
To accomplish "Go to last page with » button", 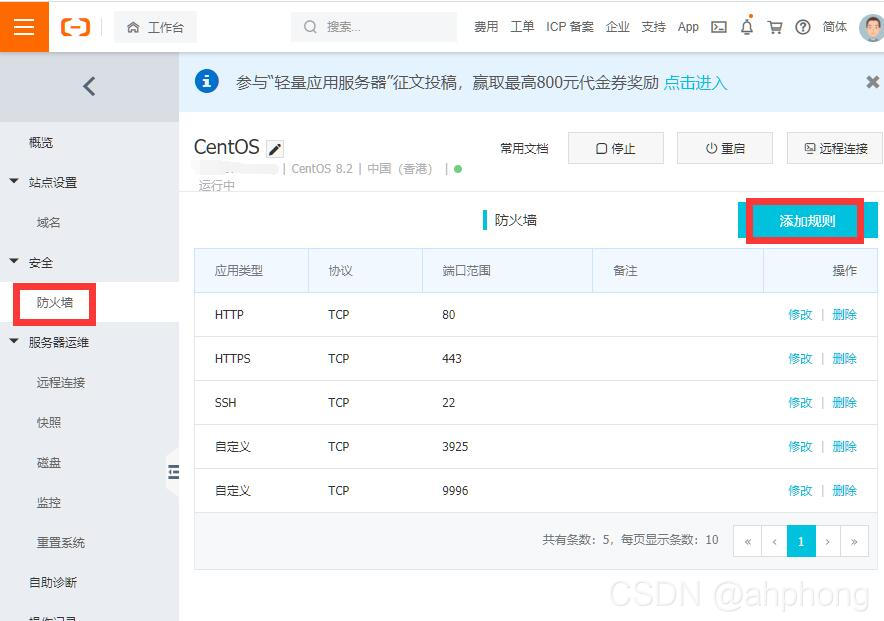I will click(854, 541).
